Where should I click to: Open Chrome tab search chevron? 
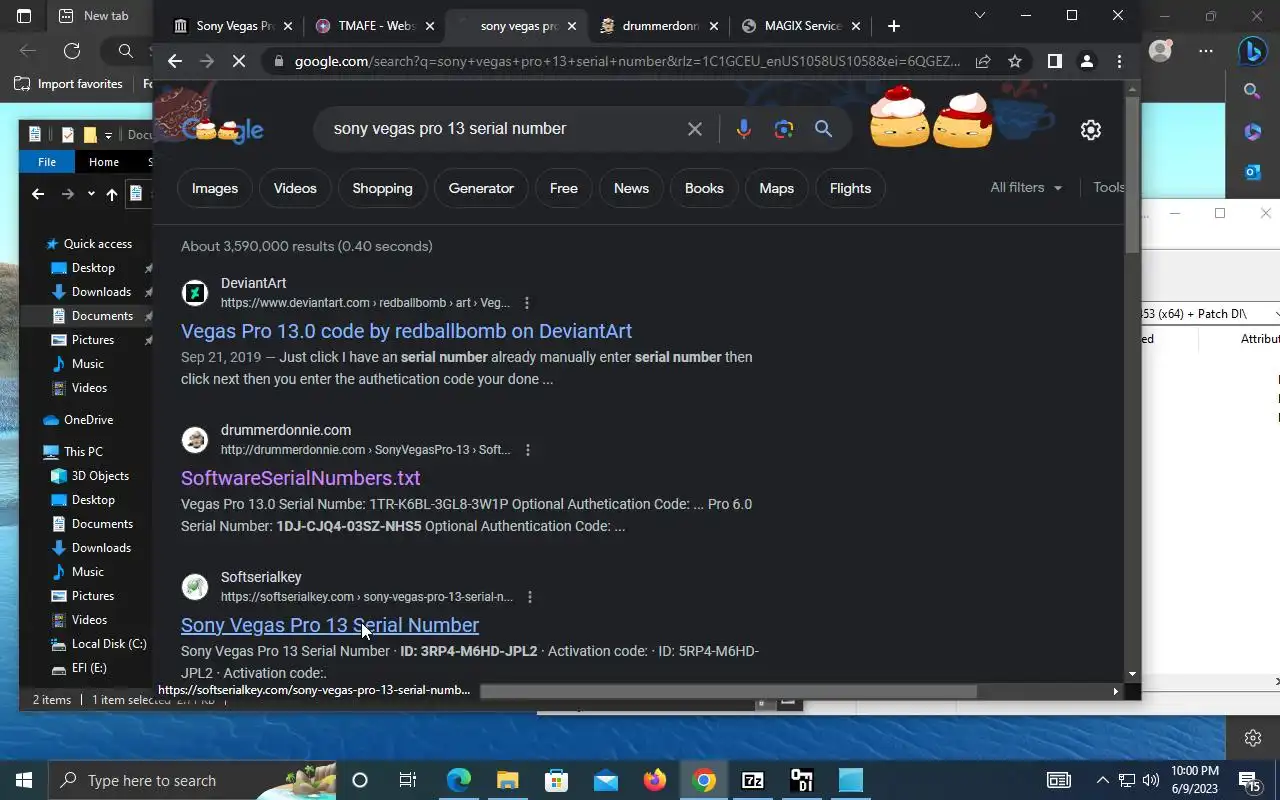point(980,15)
